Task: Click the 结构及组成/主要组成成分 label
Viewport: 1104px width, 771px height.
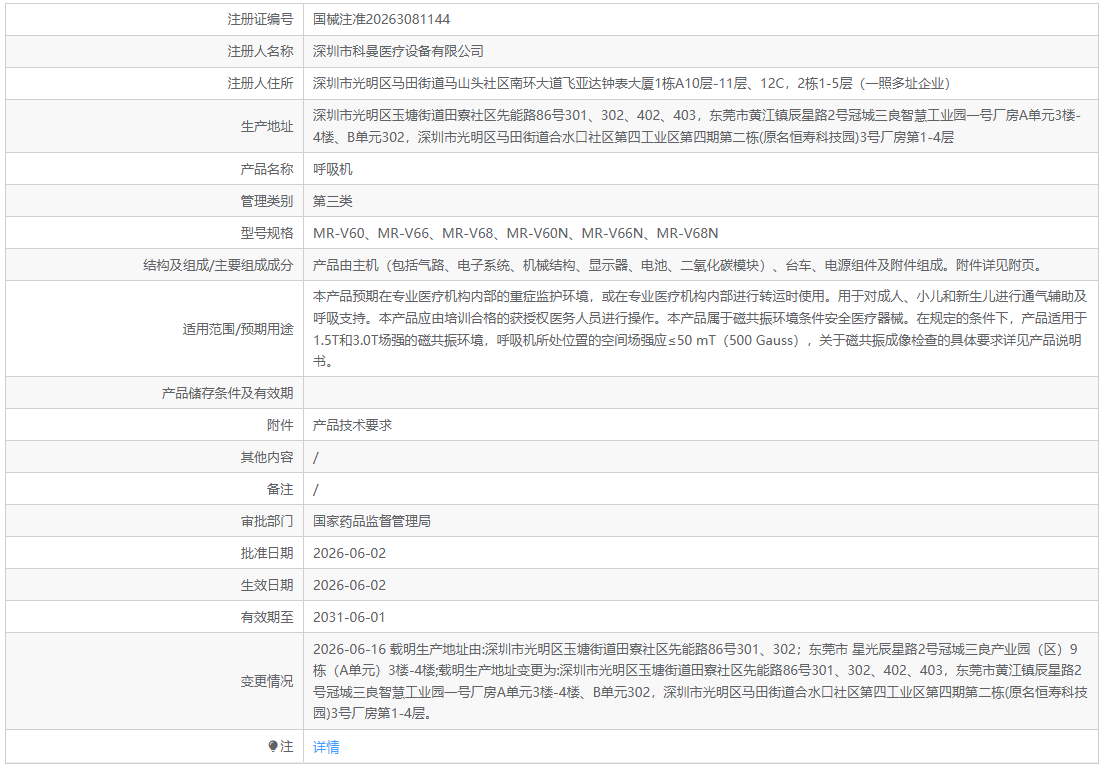Action: pyautogui.click(x=218, y=265)
